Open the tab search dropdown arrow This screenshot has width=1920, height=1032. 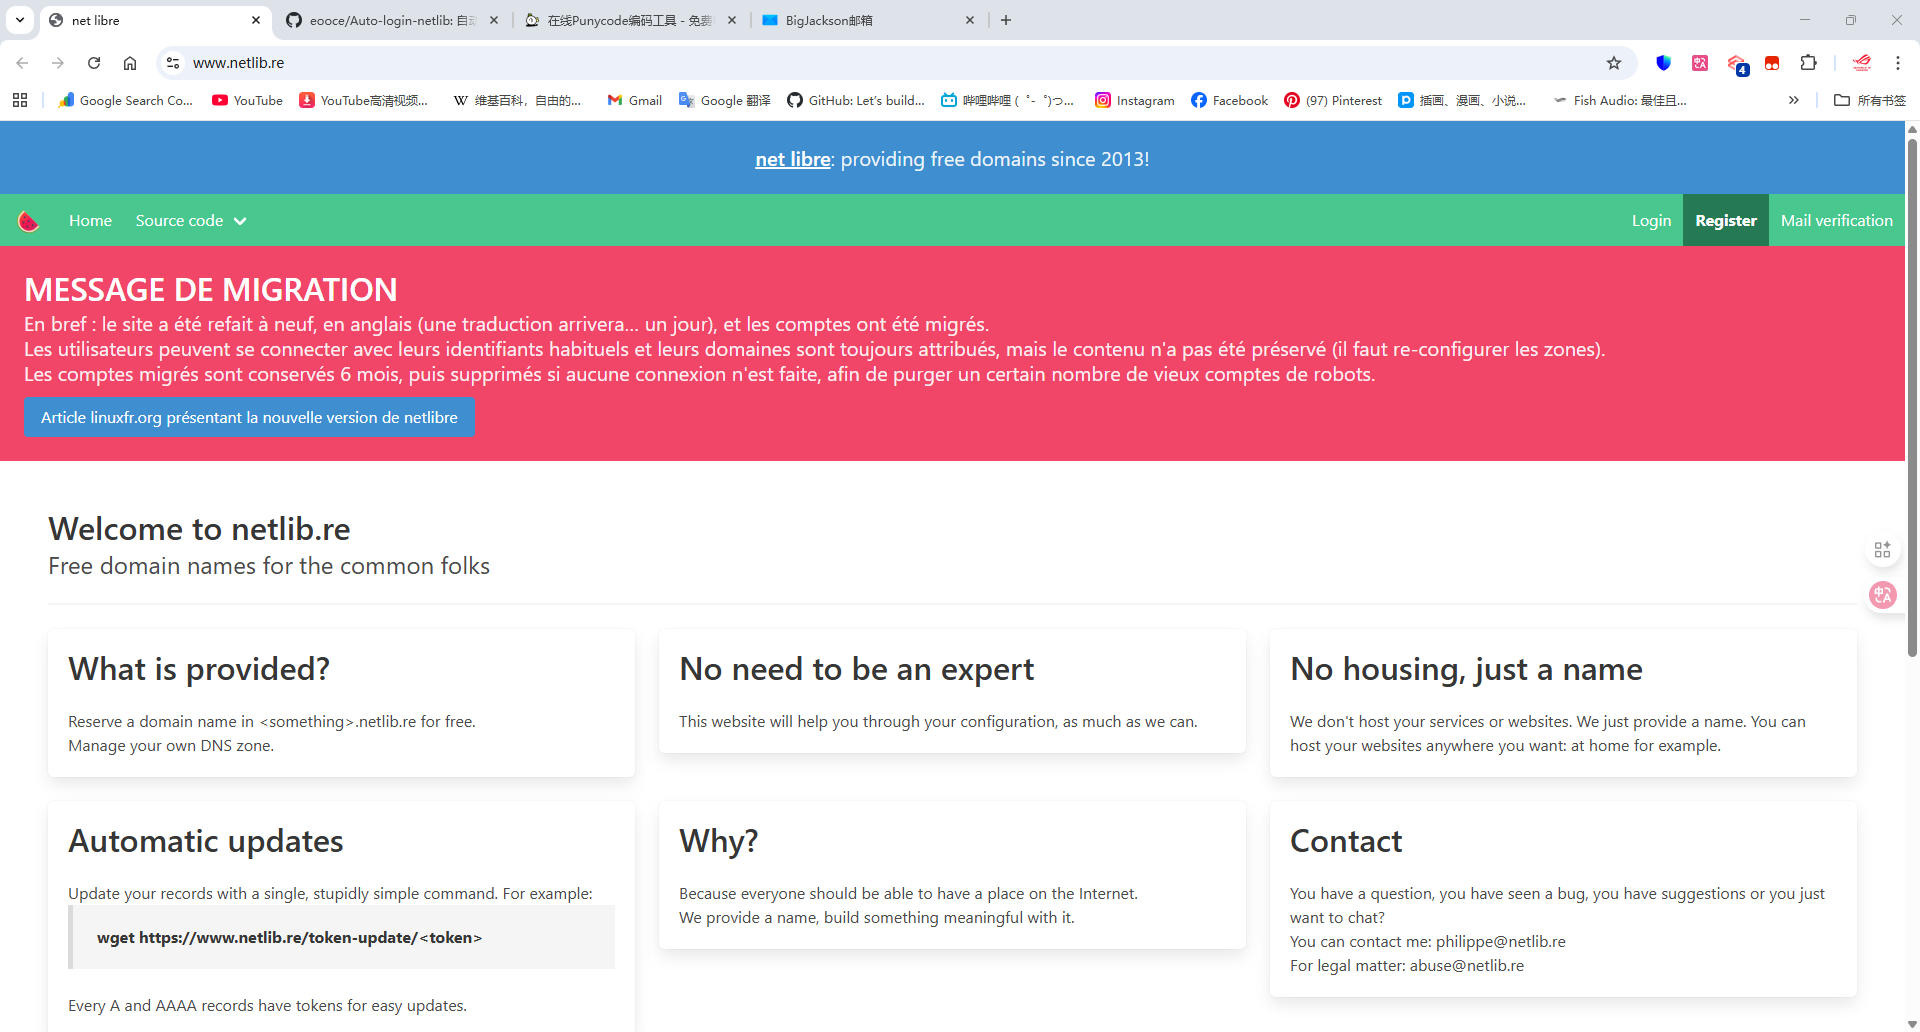pyautogui.click(x=20, y=20)
